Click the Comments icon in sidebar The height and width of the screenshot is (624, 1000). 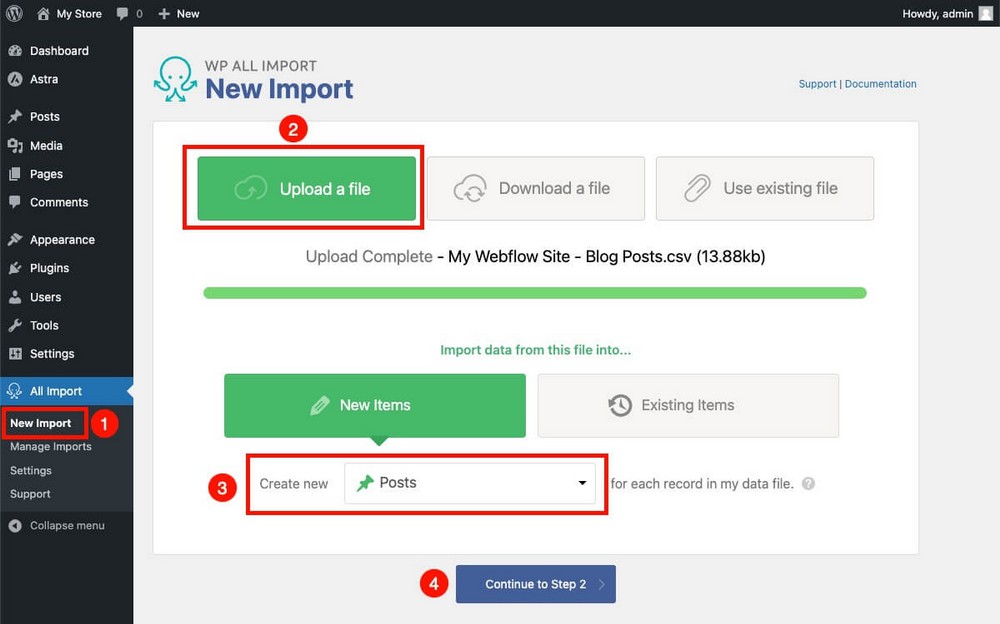point(15,202)
